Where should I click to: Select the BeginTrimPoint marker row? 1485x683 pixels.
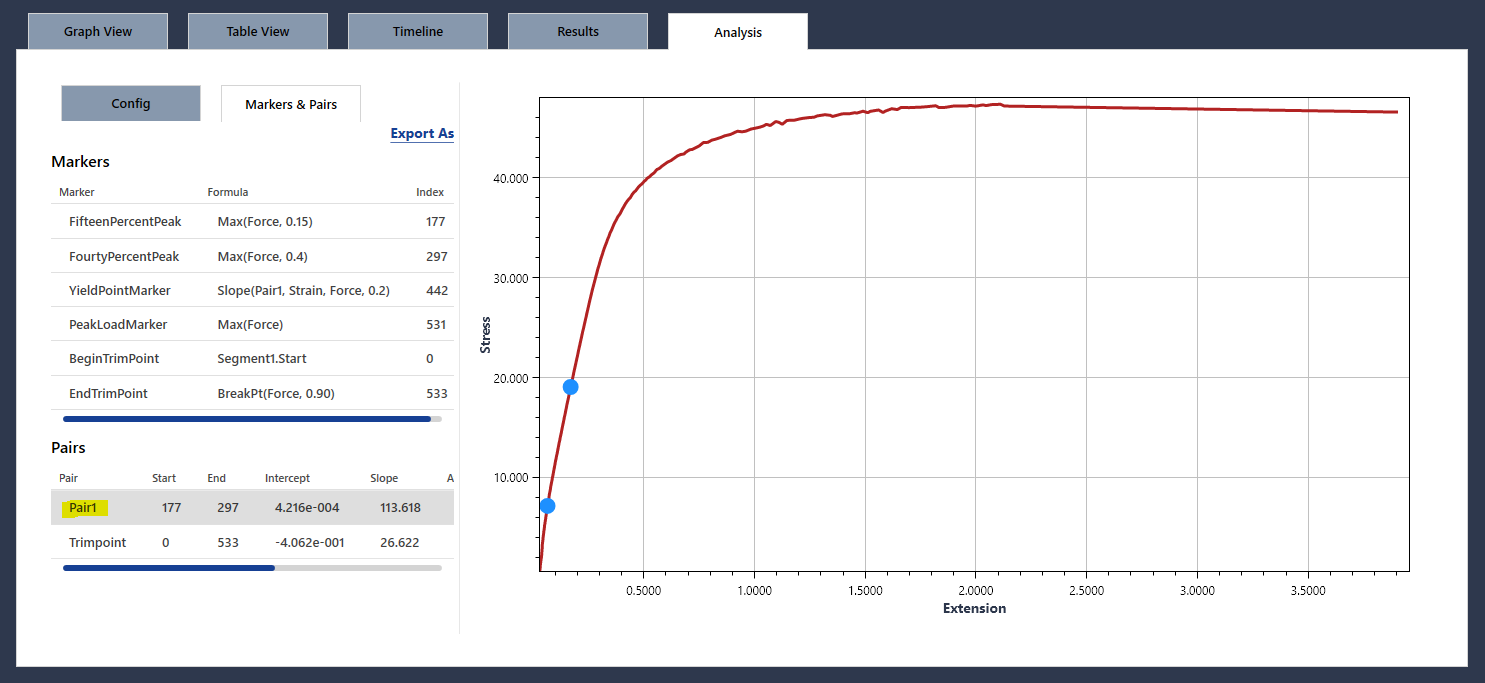coord(252,358)
